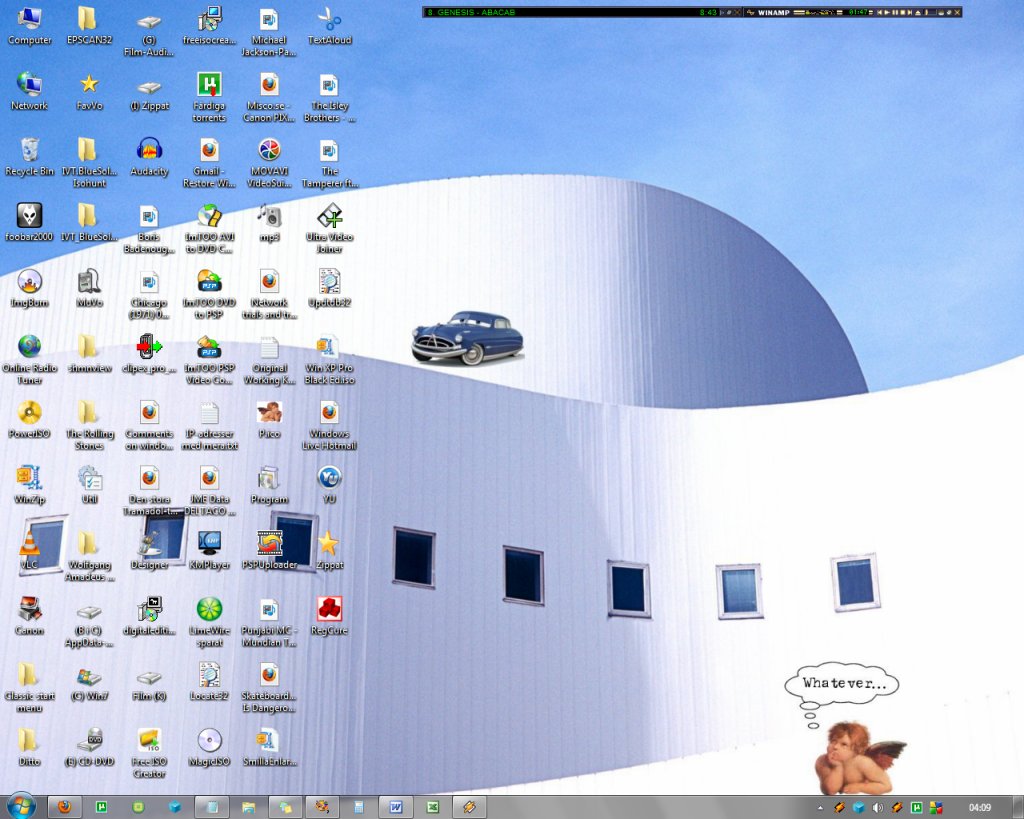Switch to Microsoft Word in the taskbar
Screen dimensions: 1024x819
(x=396, y=806)
